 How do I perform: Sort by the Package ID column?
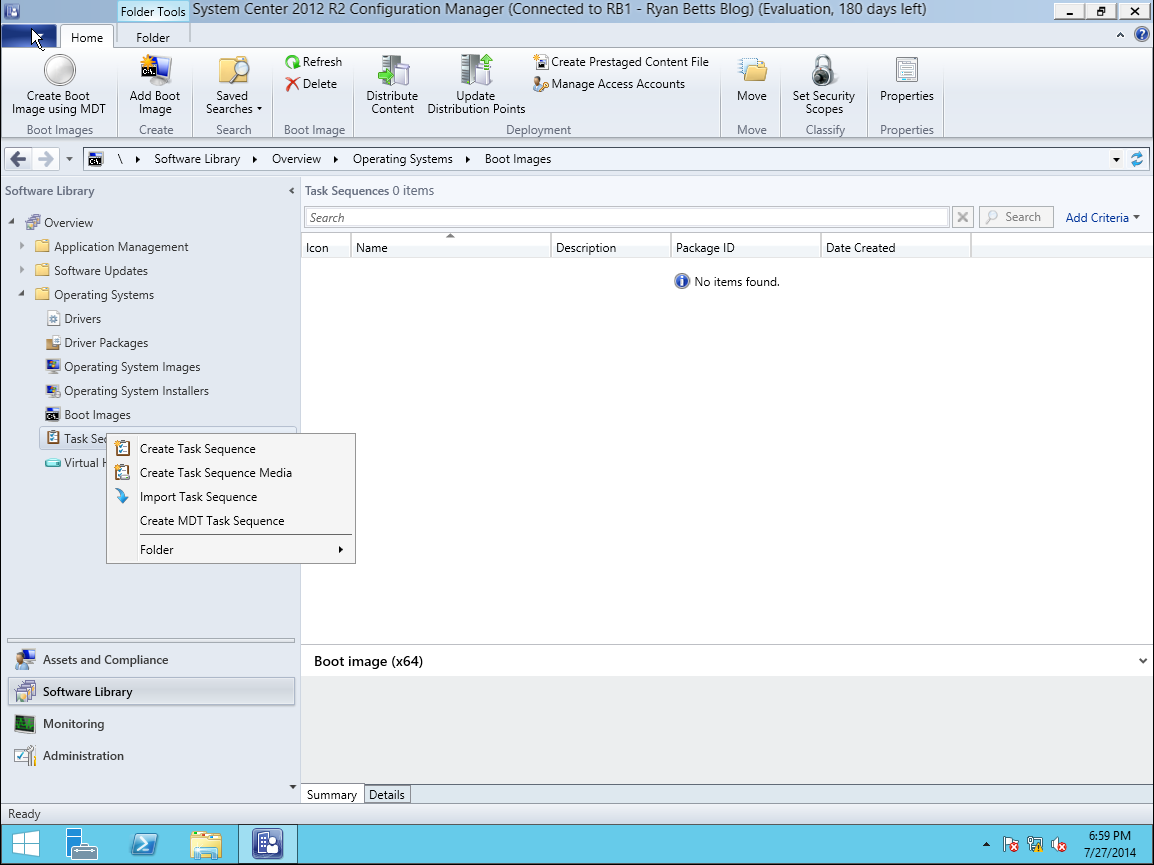(746, 247)
